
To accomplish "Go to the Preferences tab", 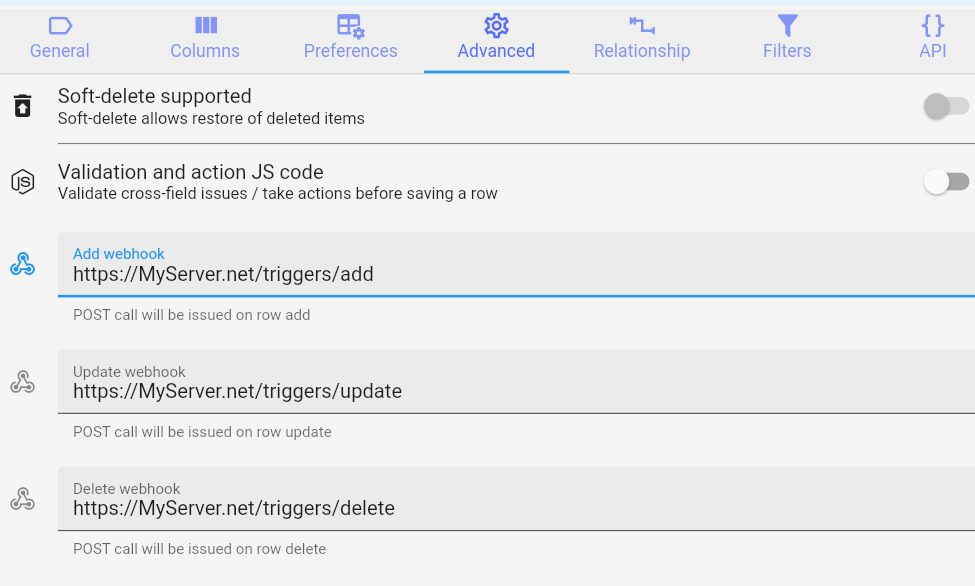I will [x=350, y=50].
